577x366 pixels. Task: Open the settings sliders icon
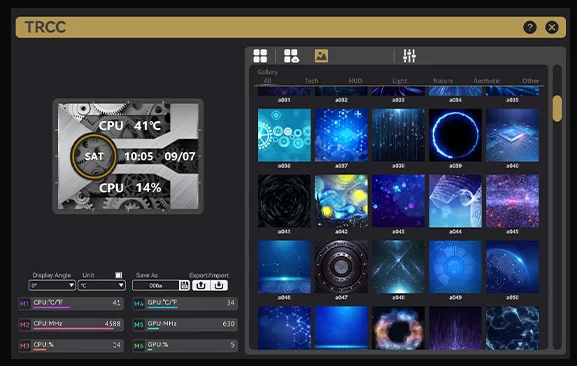[409, 56]
